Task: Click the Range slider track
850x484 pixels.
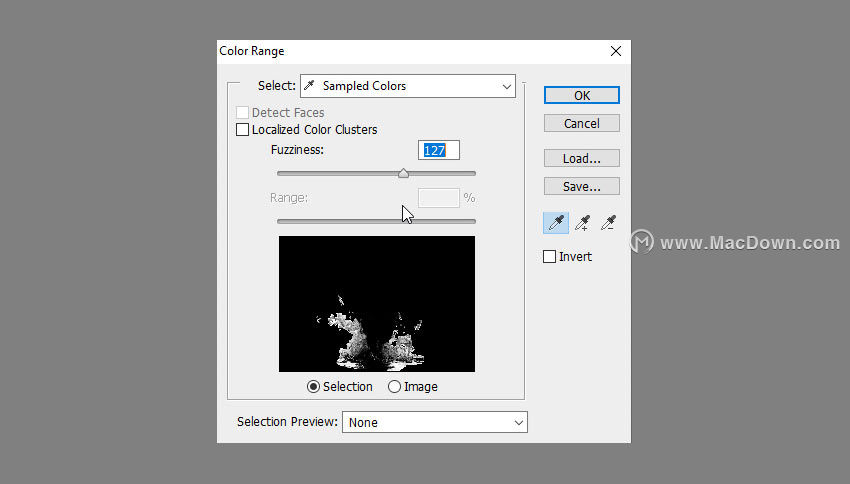Action: (x=376, y=221)
